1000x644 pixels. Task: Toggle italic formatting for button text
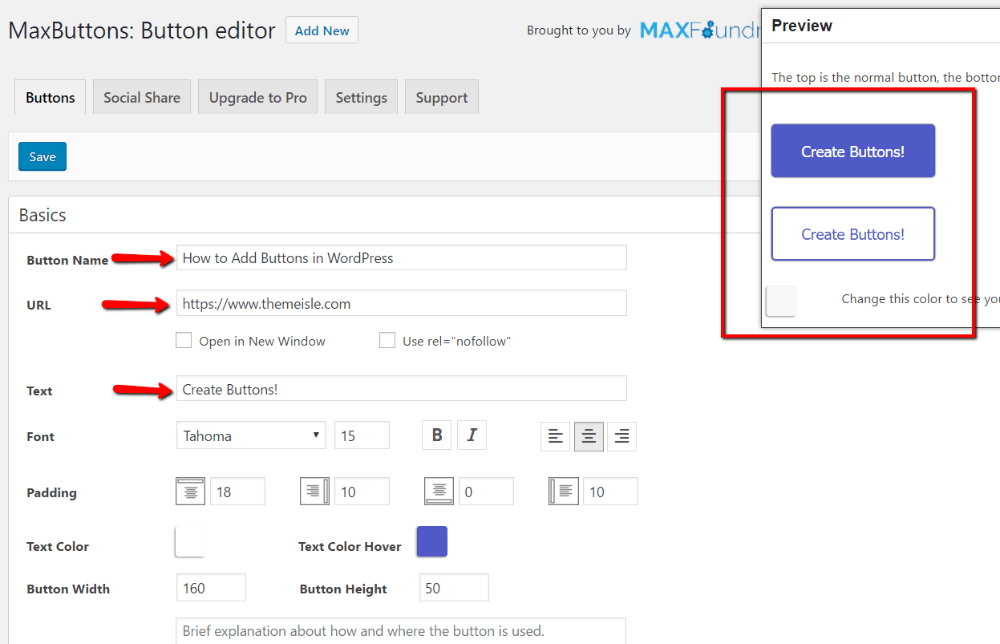pos(472,435)
